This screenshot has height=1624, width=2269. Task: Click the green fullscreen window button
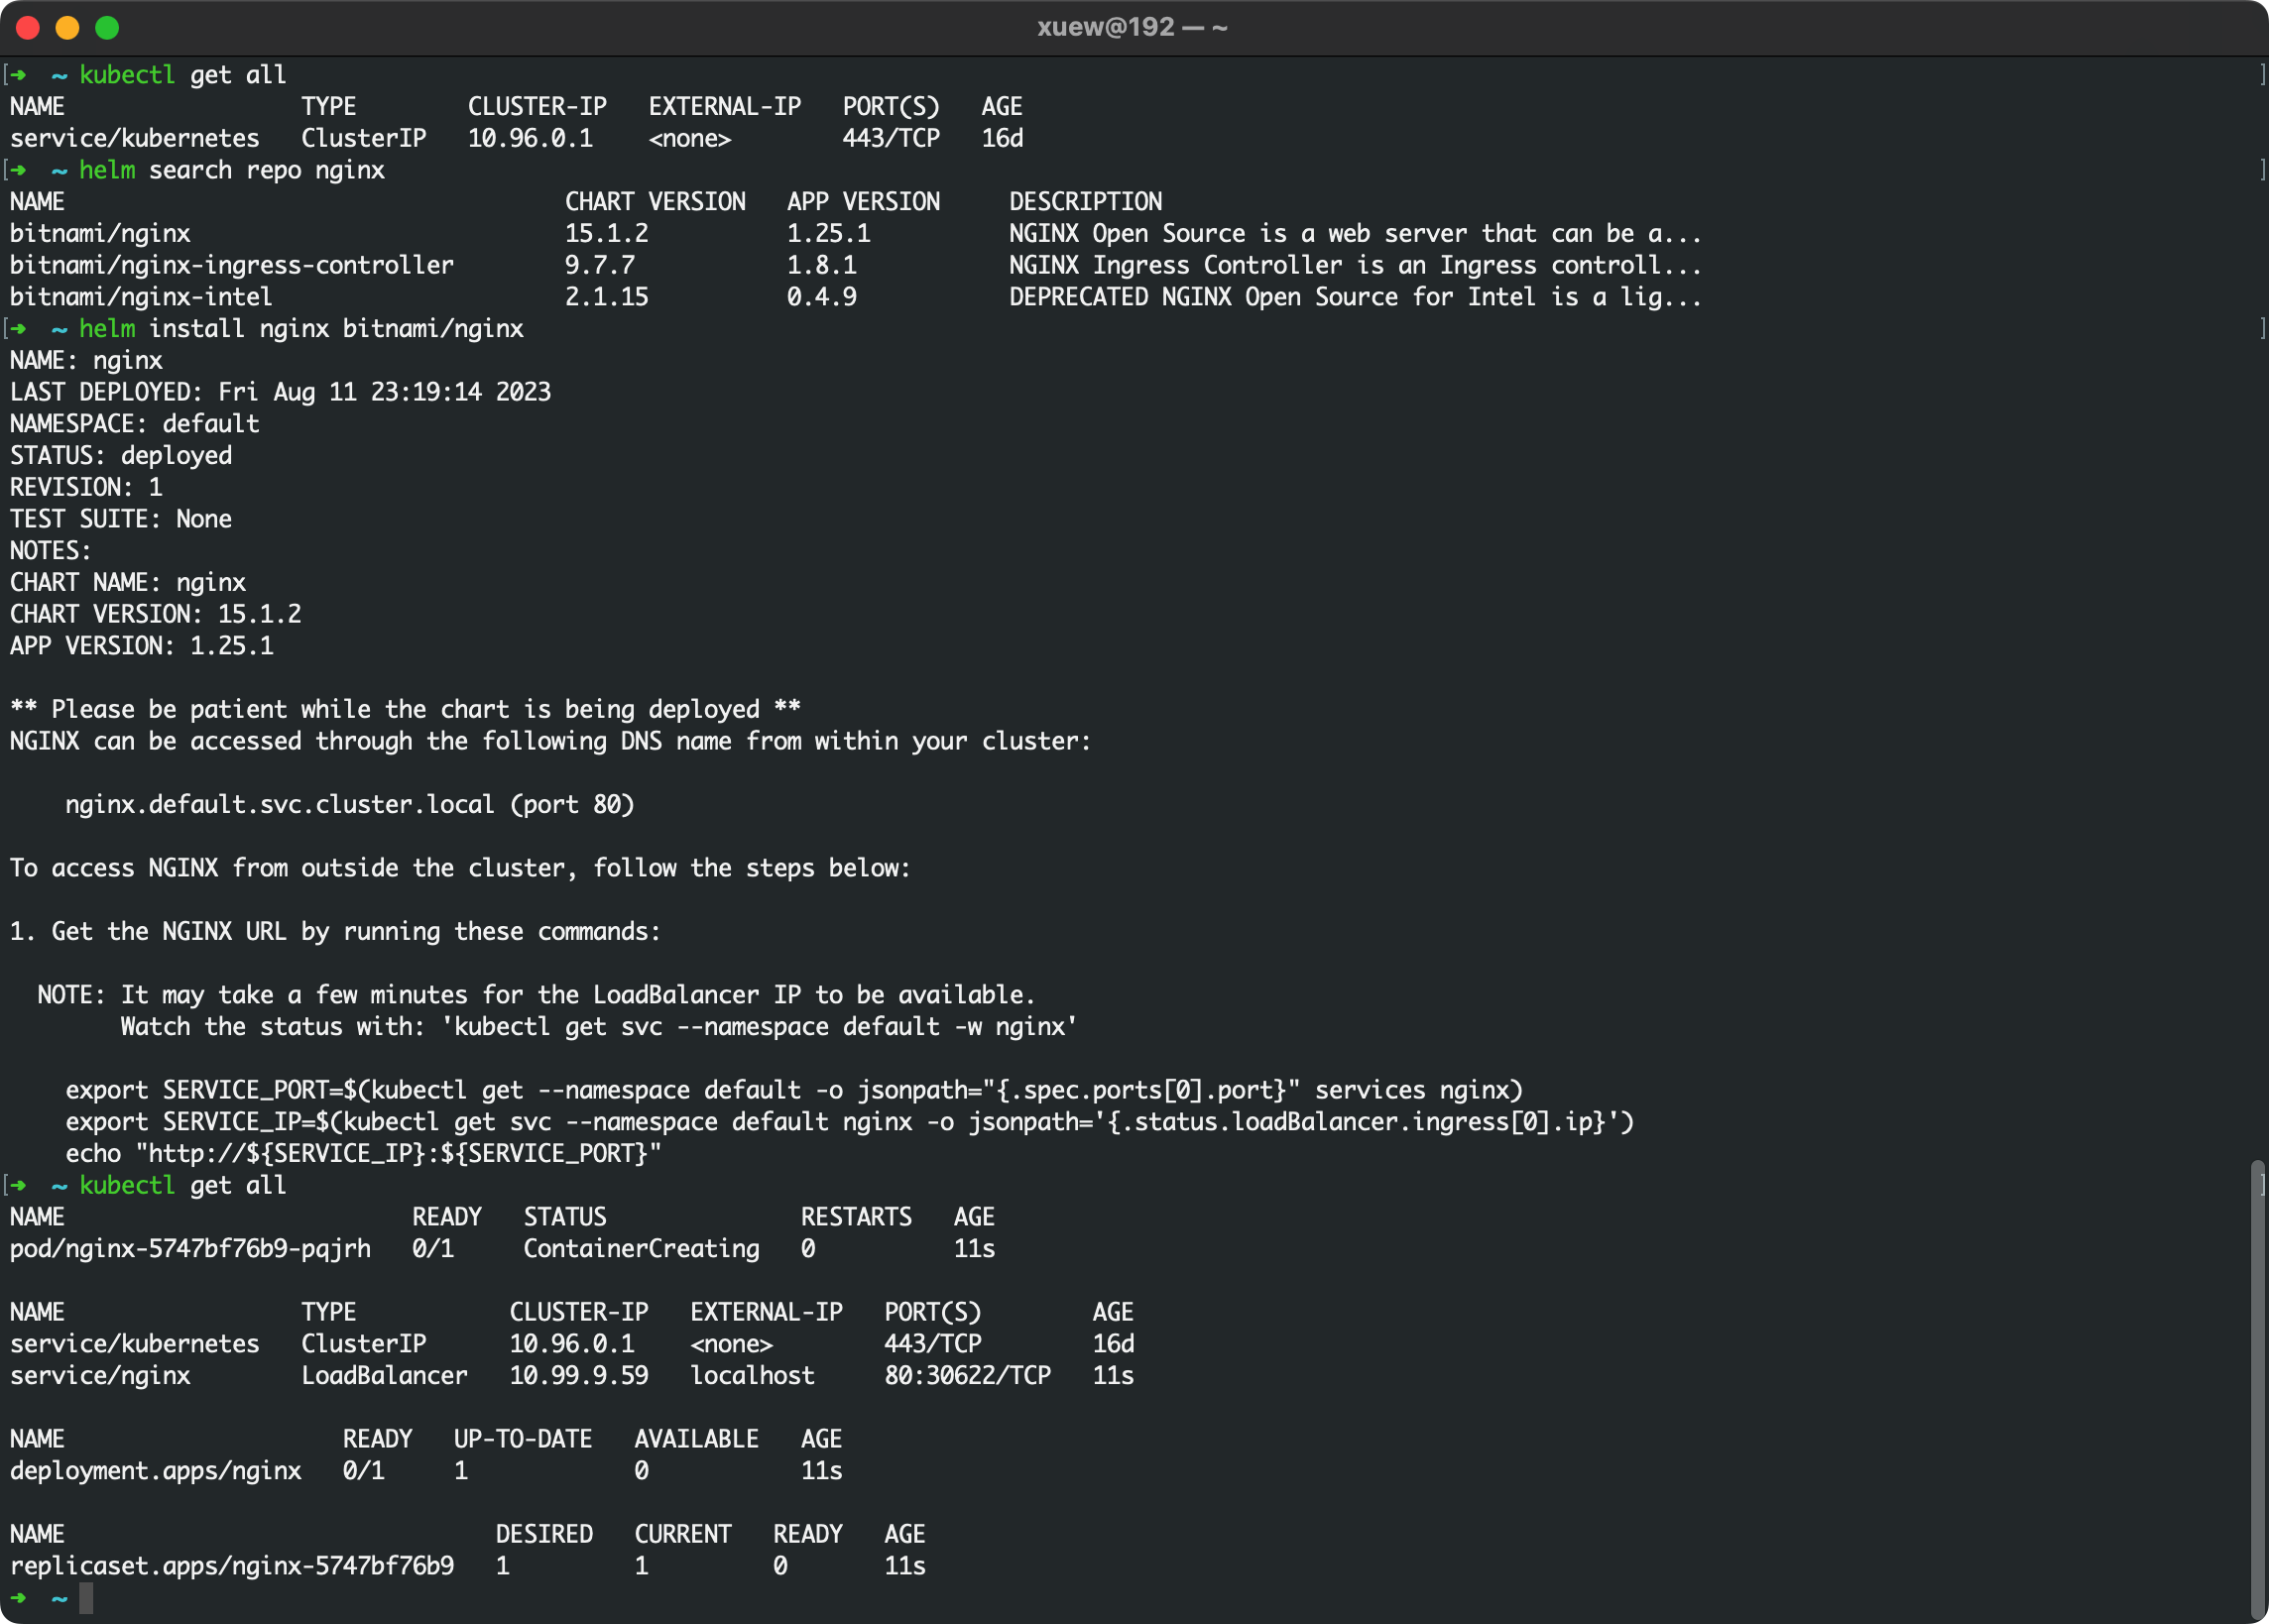coord(107,28)
